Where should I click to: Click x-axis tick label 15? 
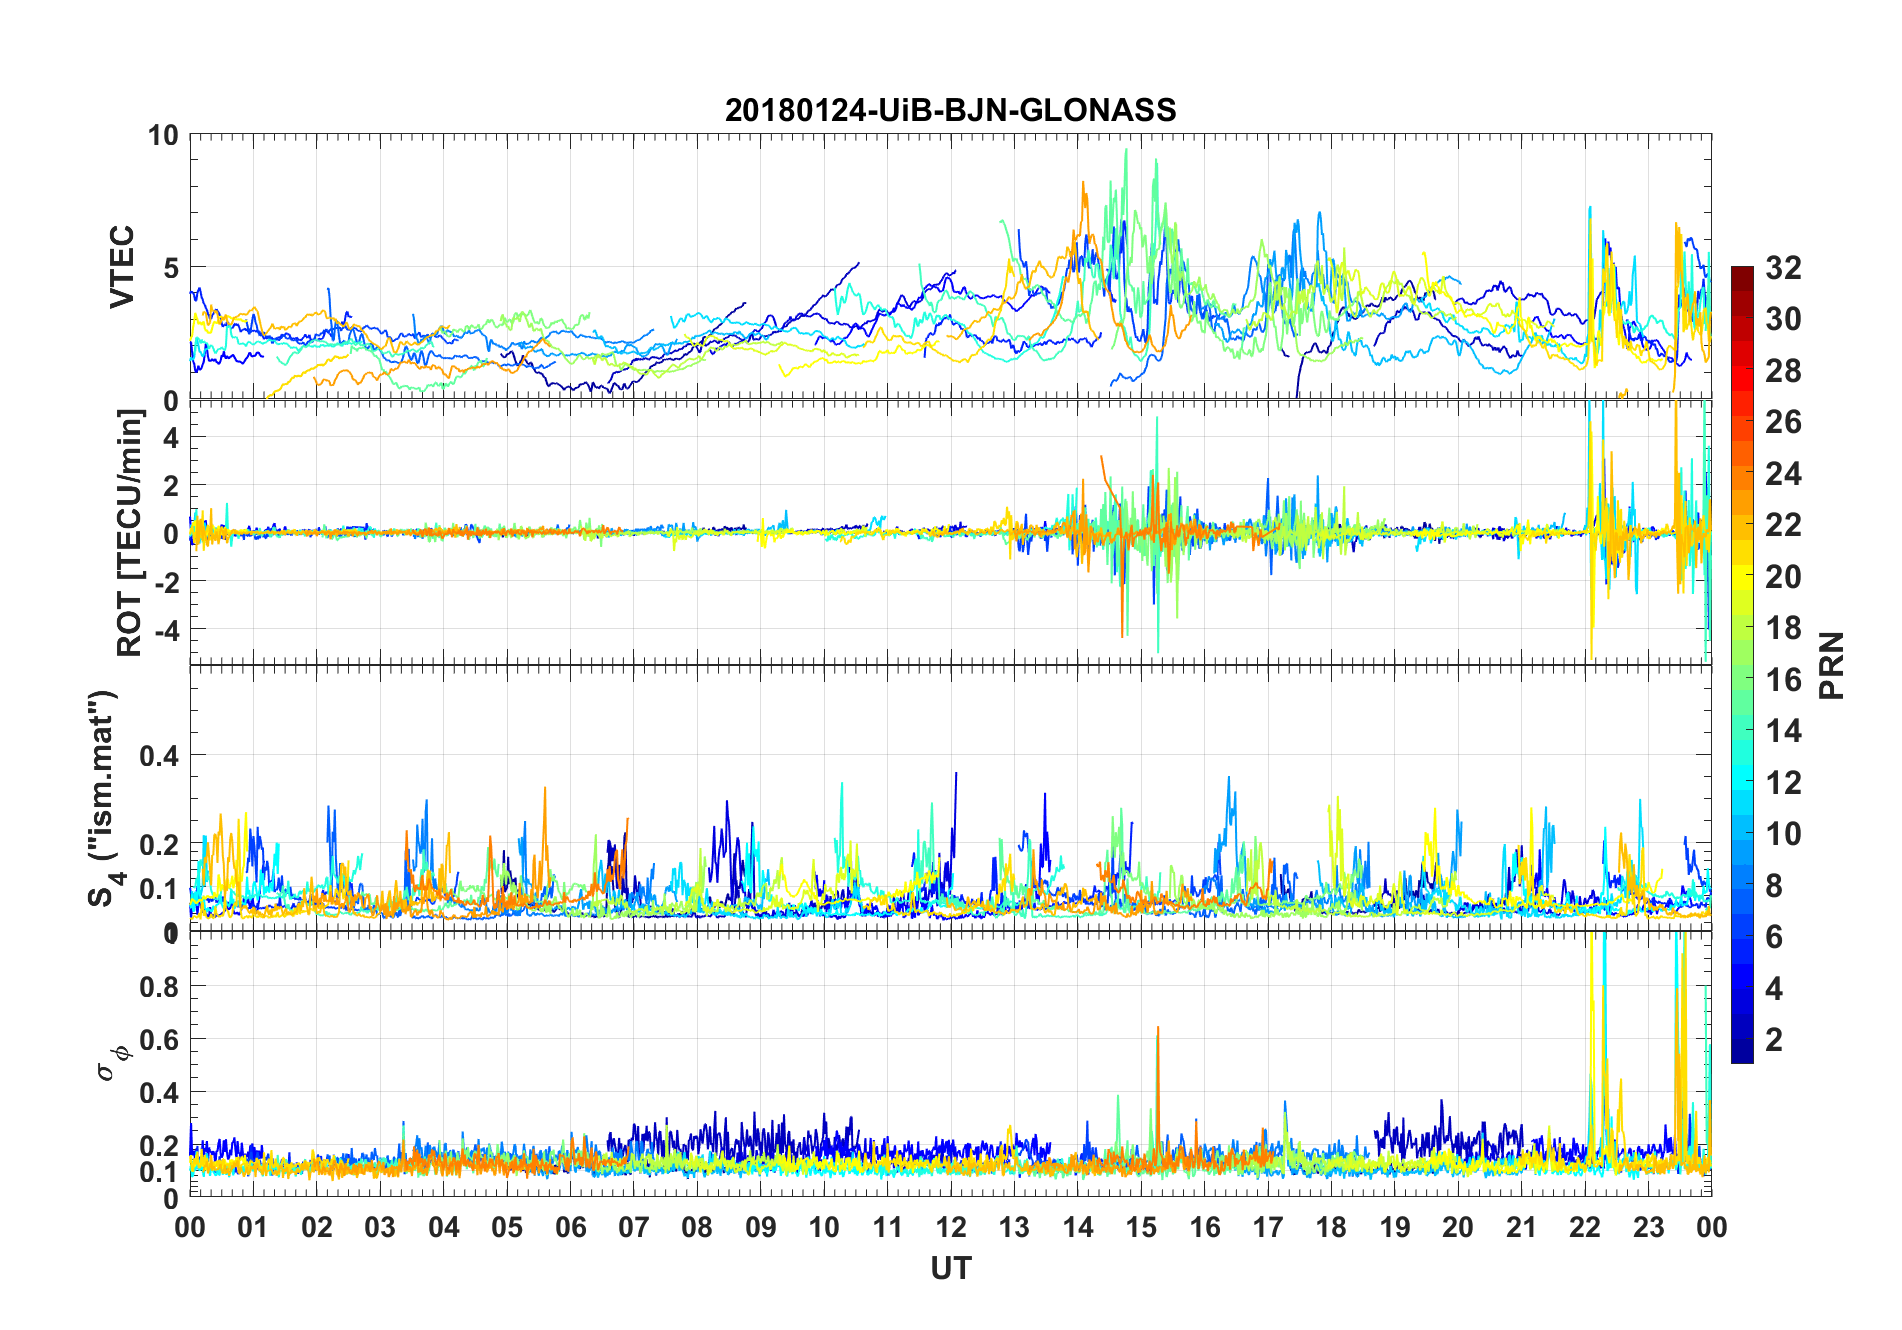point(1141,1227)
